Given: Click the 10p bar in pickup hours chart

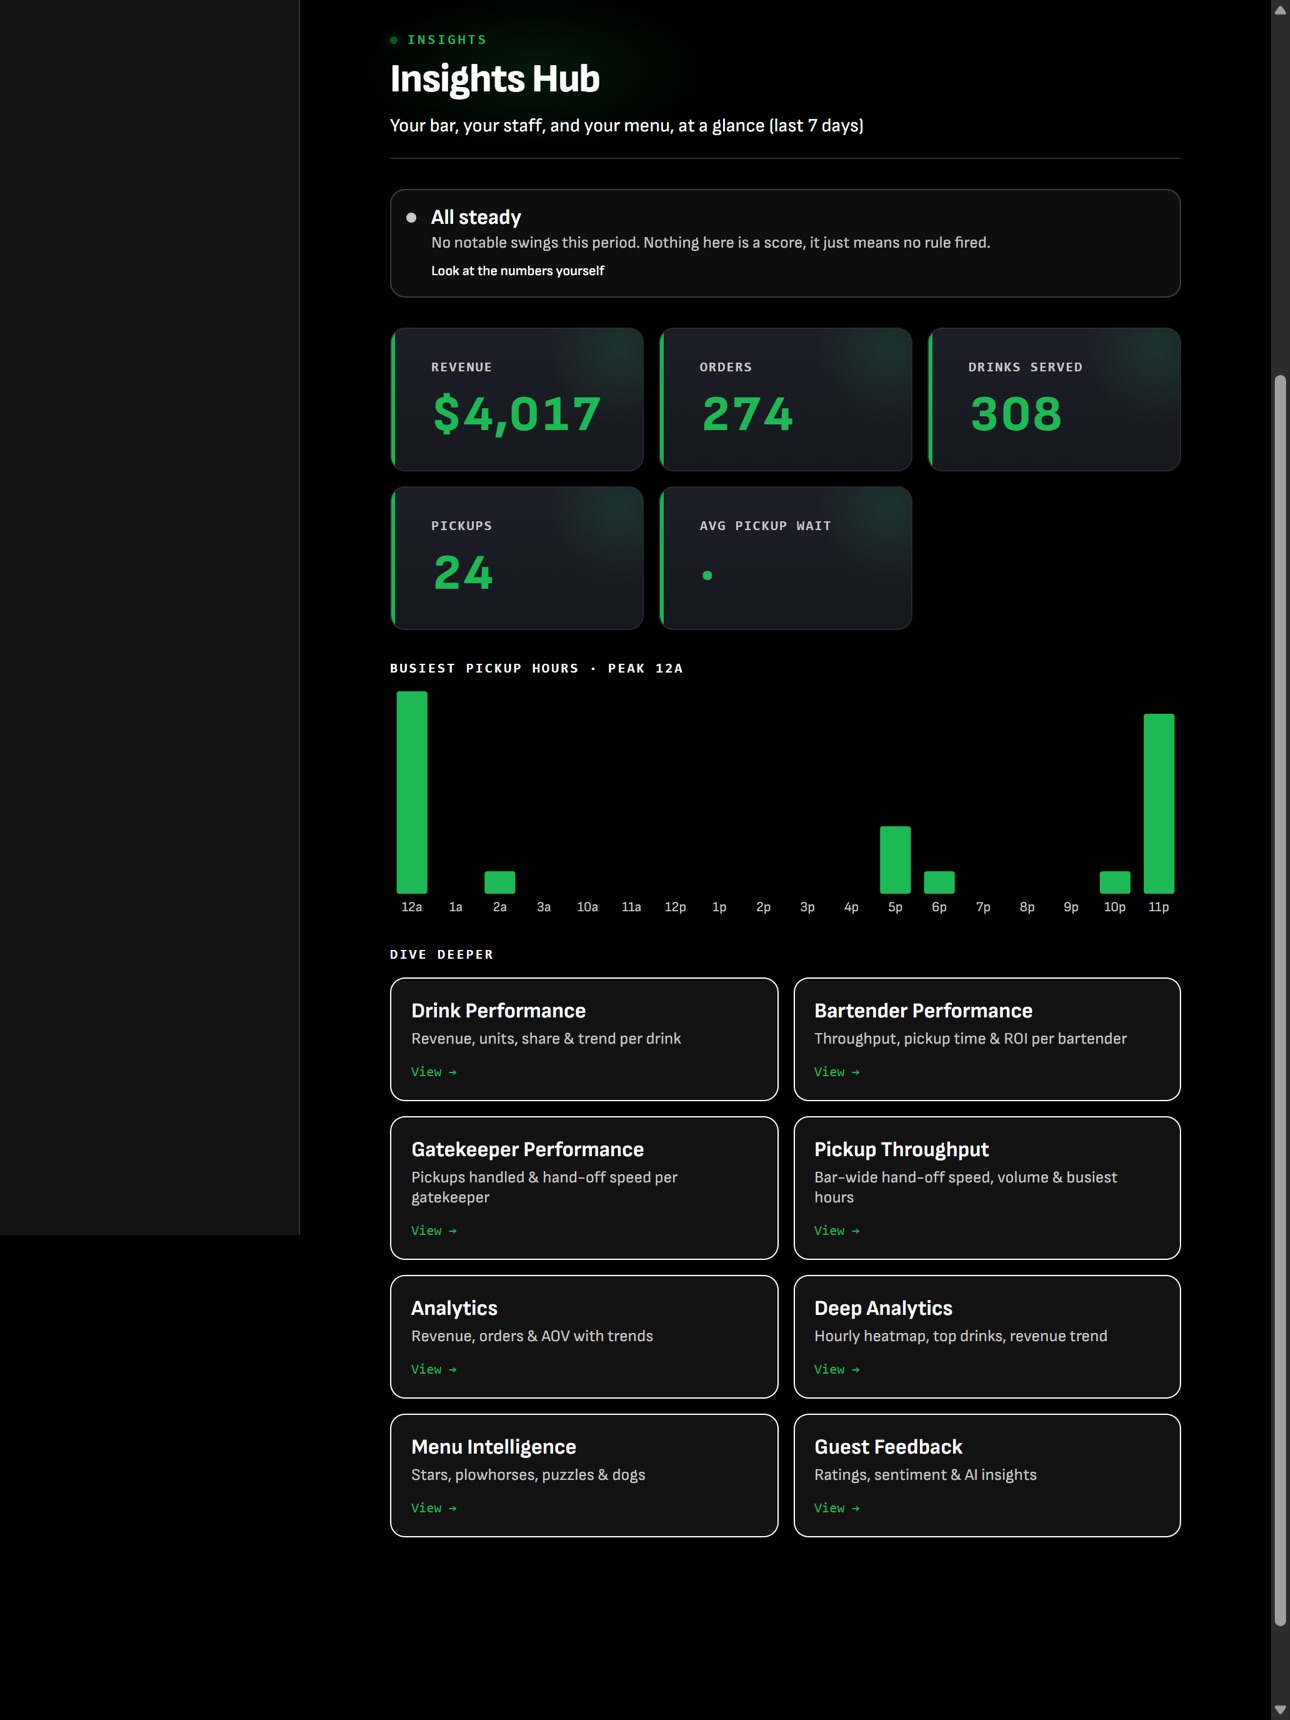Looking at the screenshot, I should pyautogui.click(x=1115, y=882).
